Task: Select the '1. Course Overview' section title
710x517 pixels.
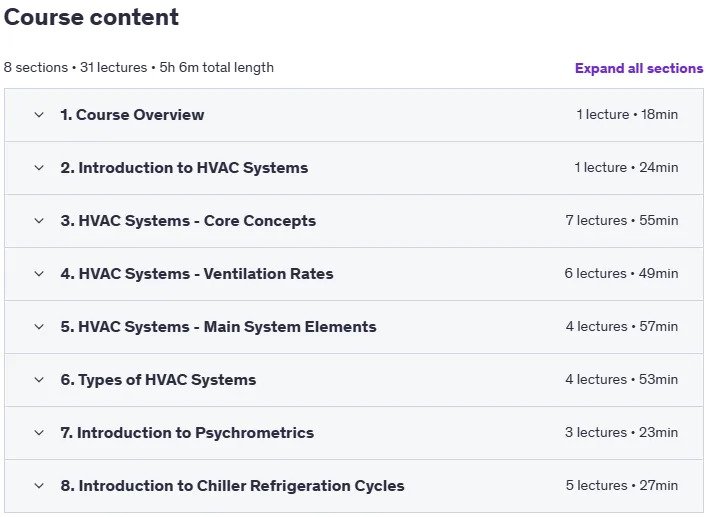Action: [132, 115]
